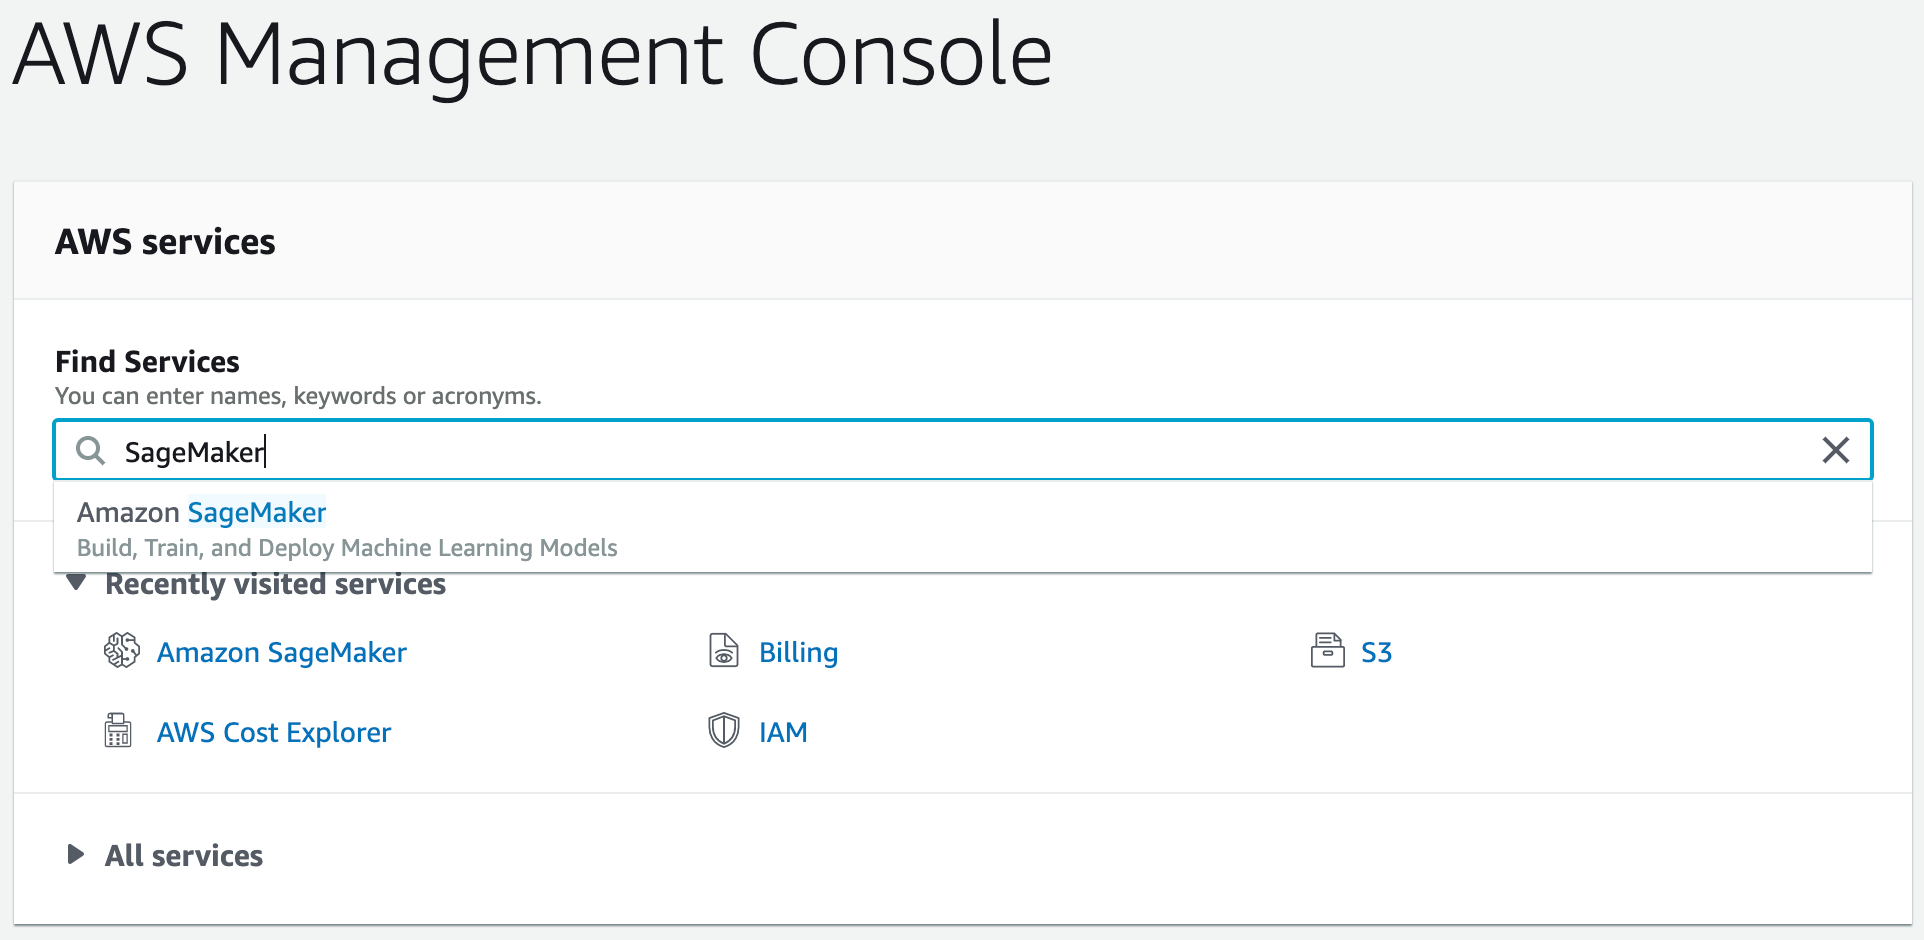Click the 'Build, Train, and Deploy' suggestion description
Viewport: 1924px width, 940px height.
click(x=347, y=548)
